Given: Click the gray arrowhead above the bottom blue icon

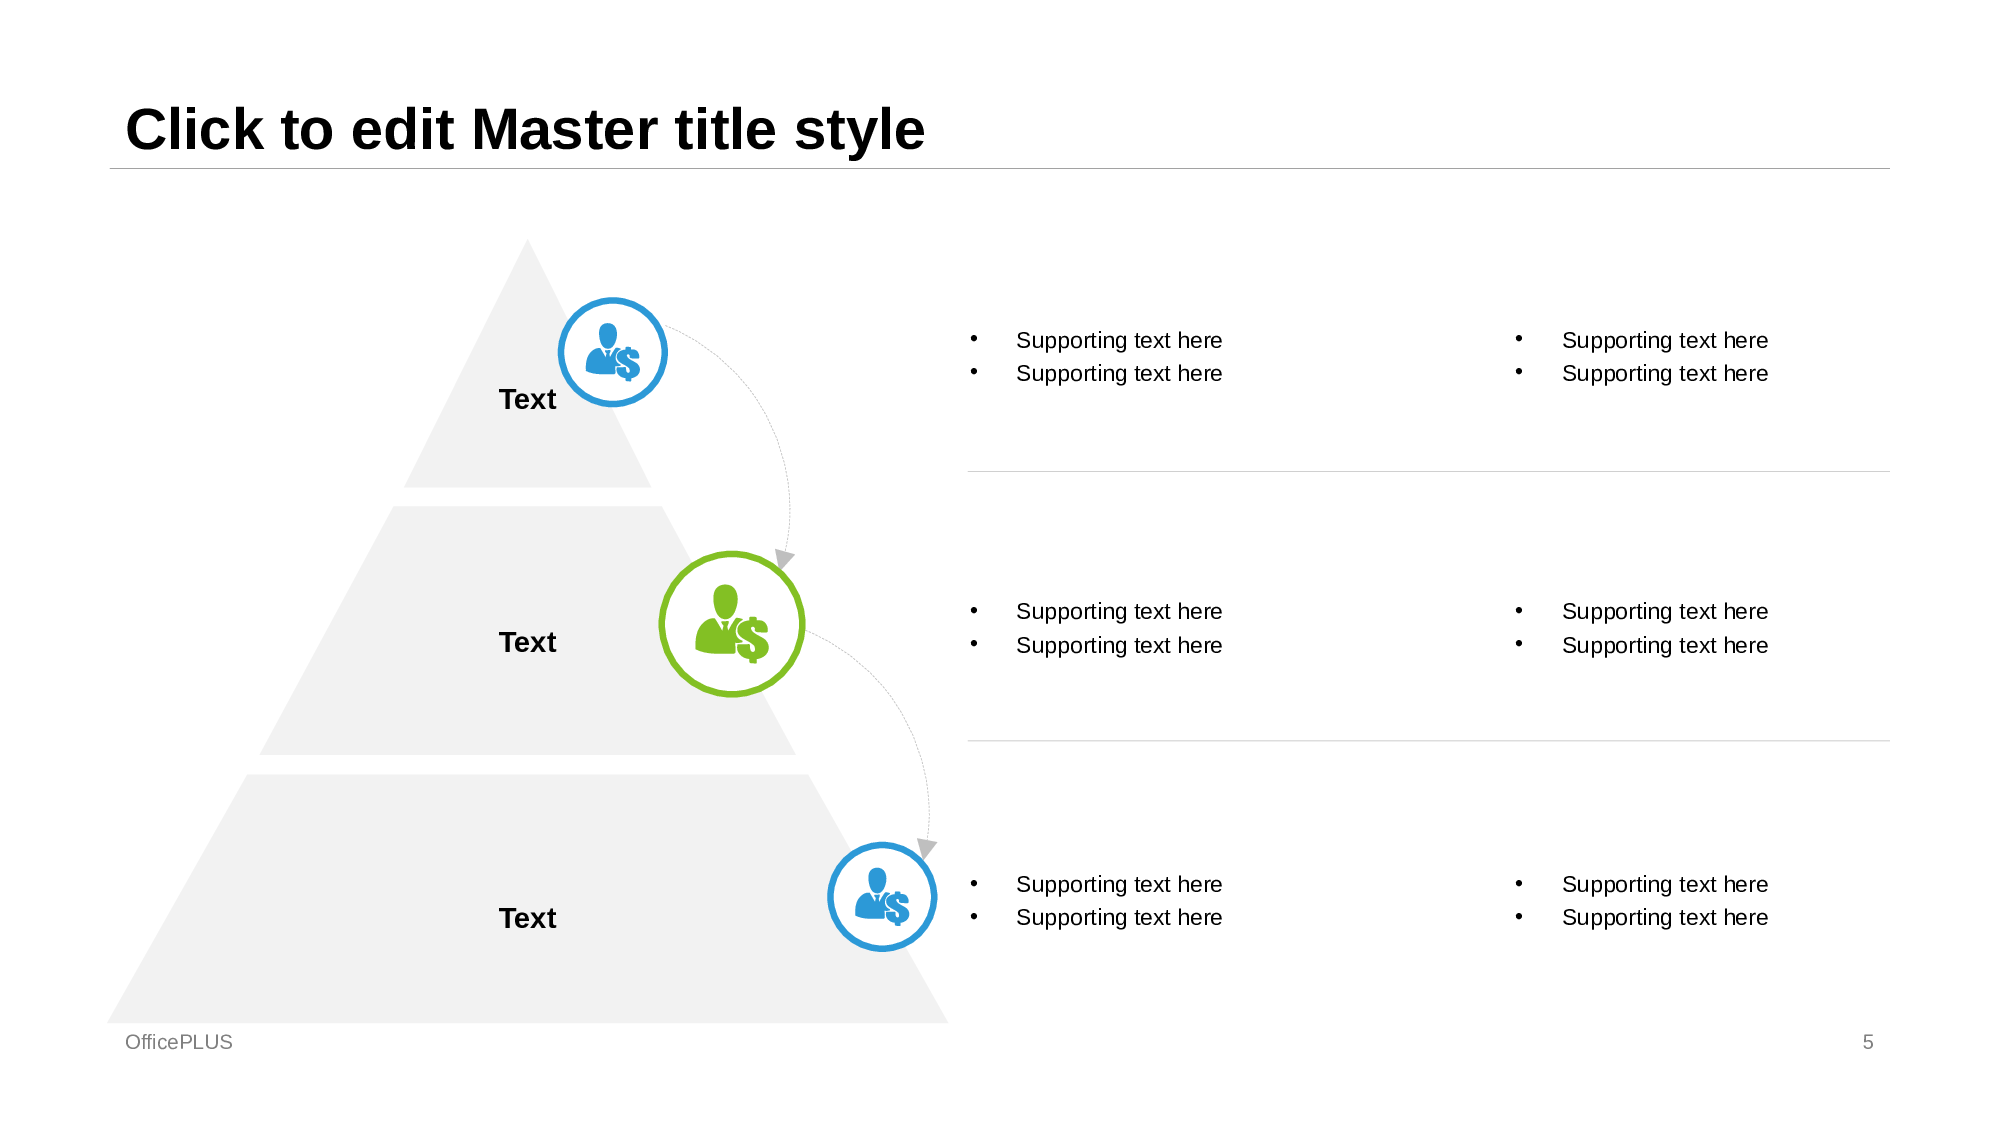Looking at the screenshot, I should click(927, 849).
